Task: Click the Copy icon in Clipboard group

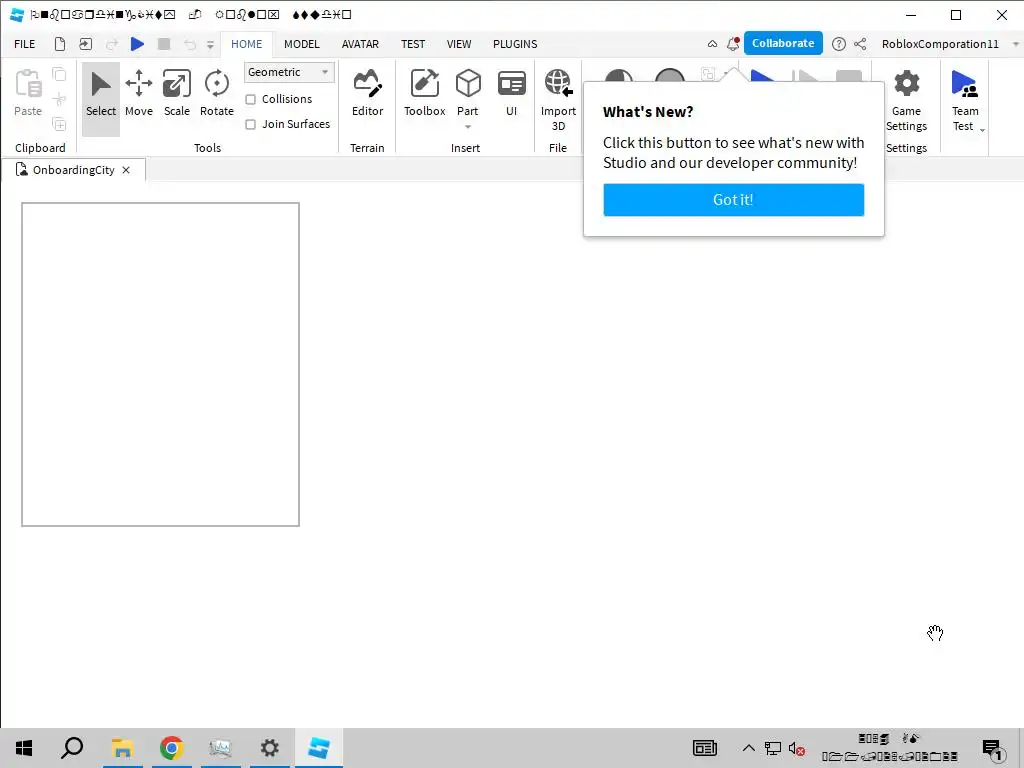Action: 59,74
